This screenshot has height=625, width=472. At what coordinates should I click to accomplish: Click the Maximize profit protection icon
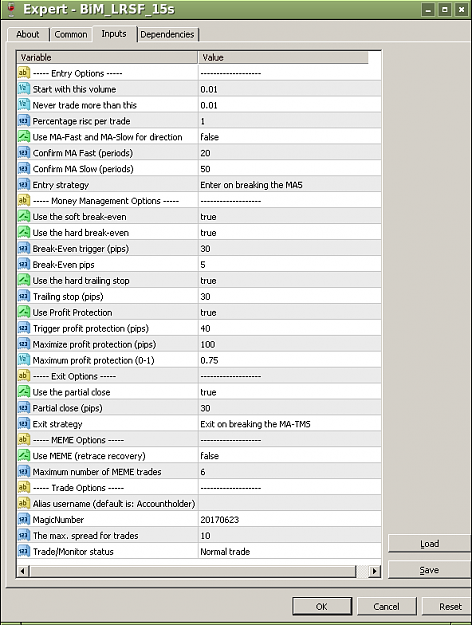pos(24,344)
